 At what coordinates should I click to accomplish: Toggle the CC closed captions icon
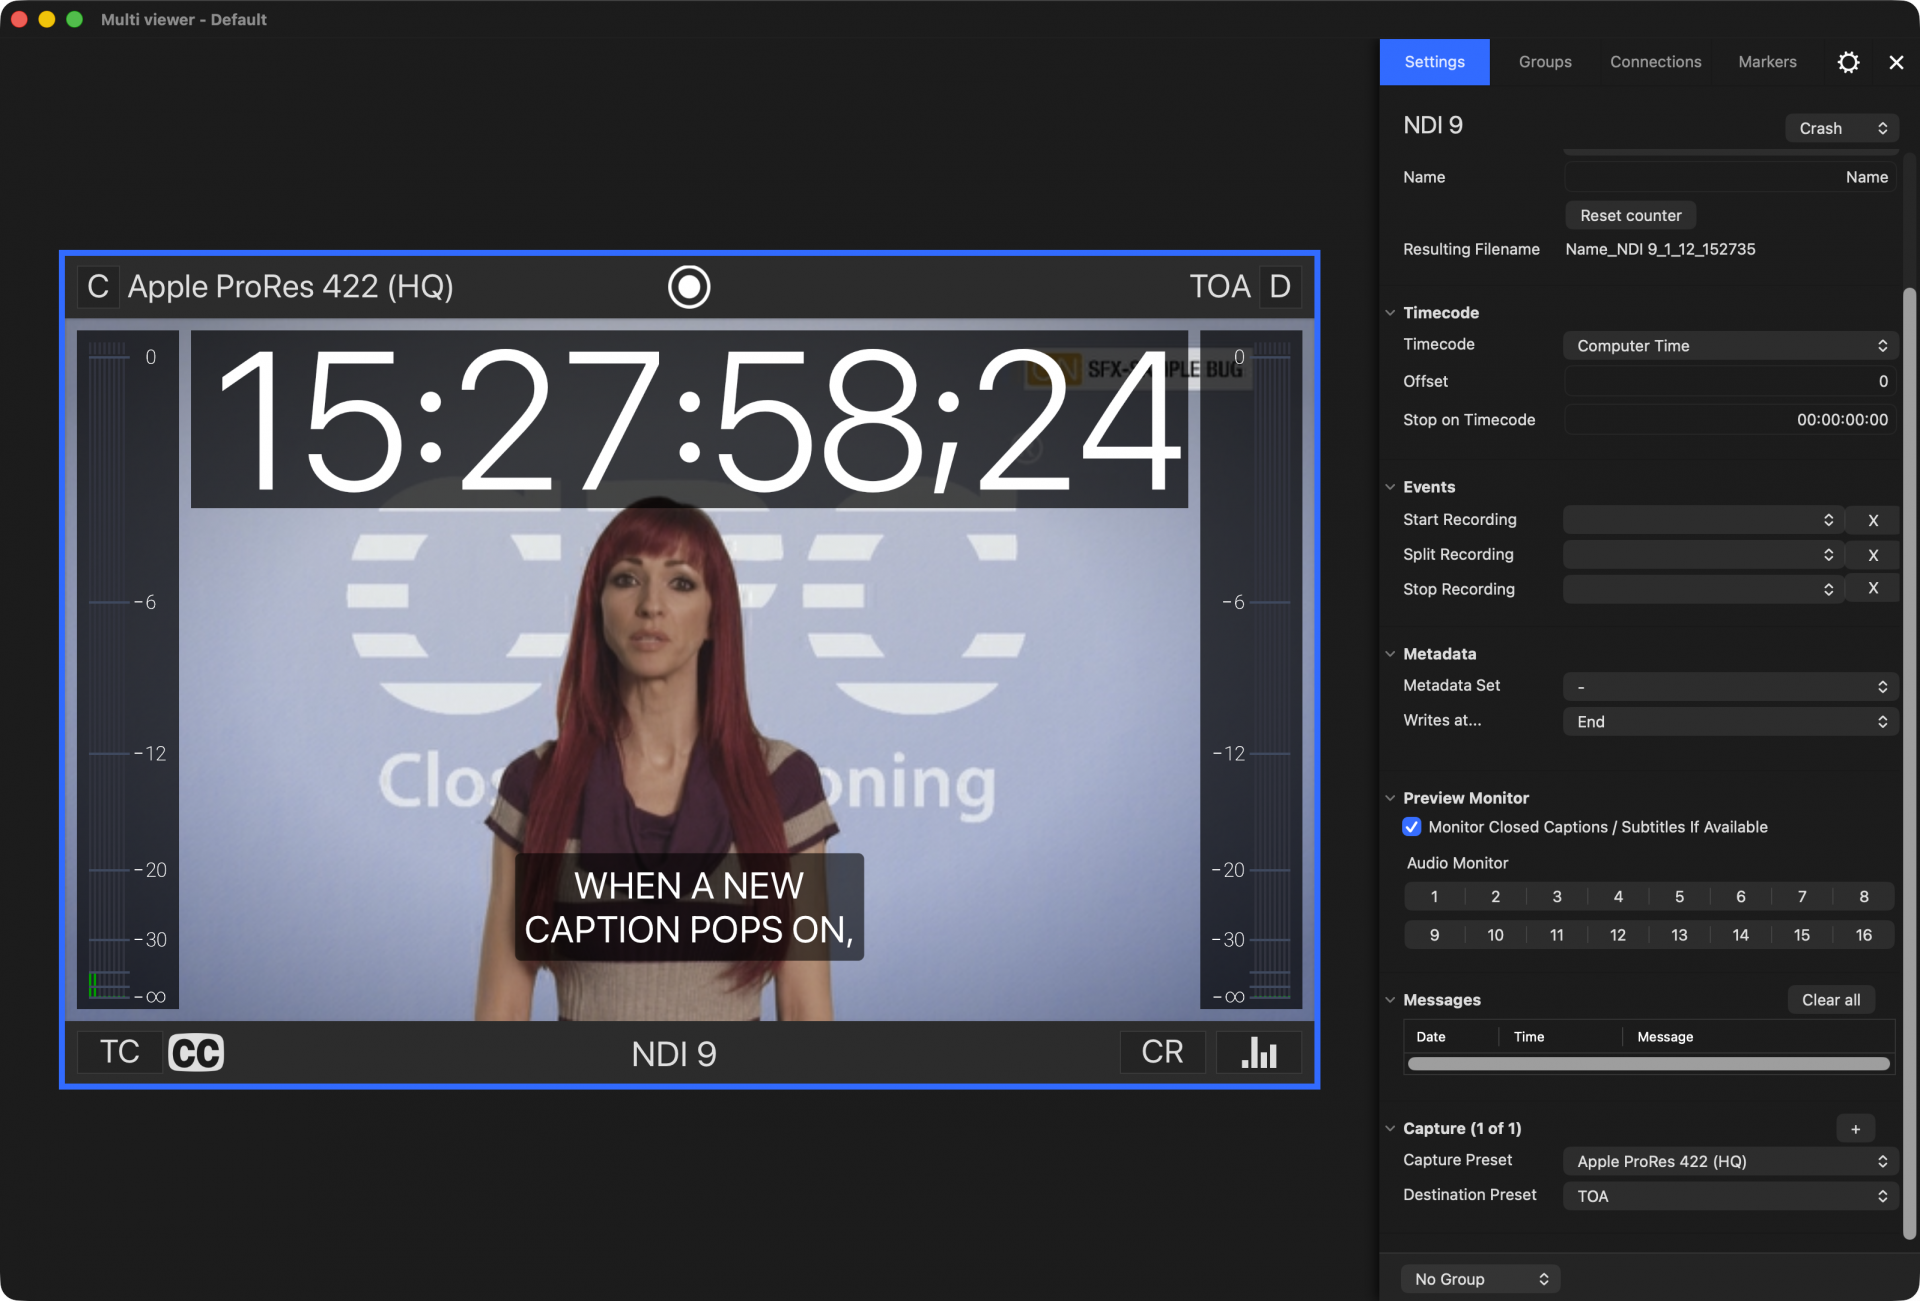(x=196, y=1052)
